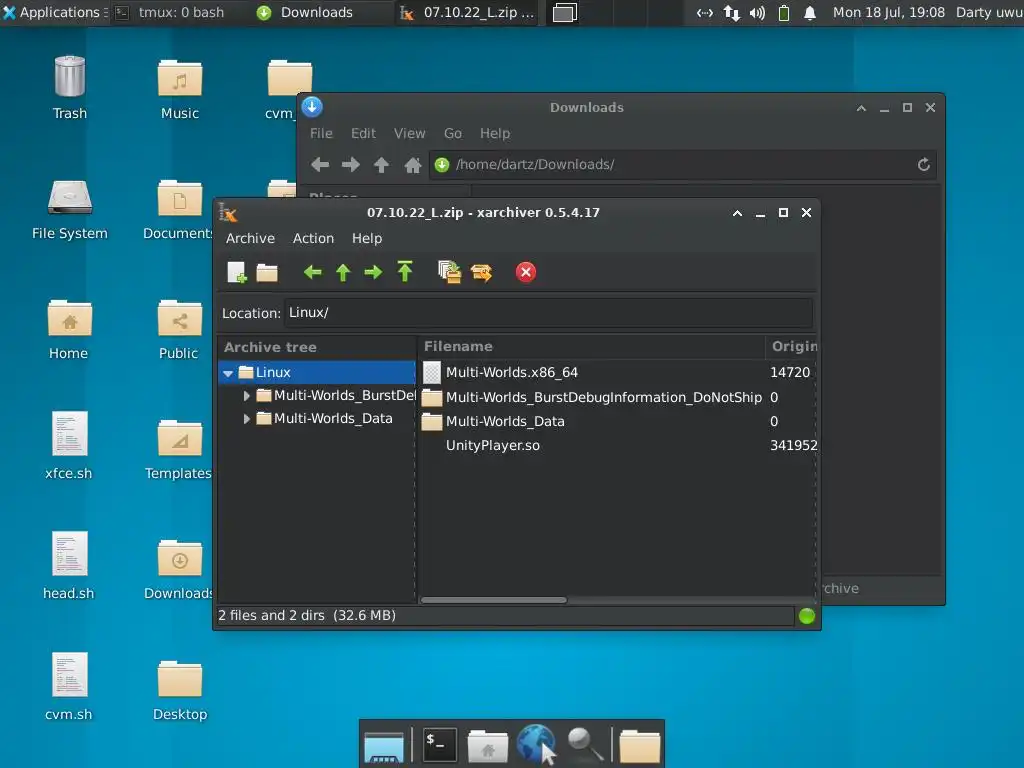Go up one level with green up arrow

click(343, 272)
